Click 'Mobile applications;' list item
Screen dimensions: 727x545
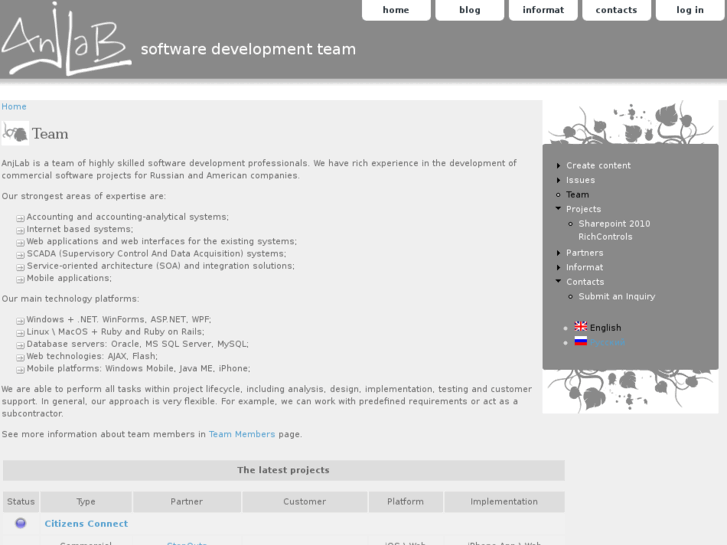tap(69, 278)
